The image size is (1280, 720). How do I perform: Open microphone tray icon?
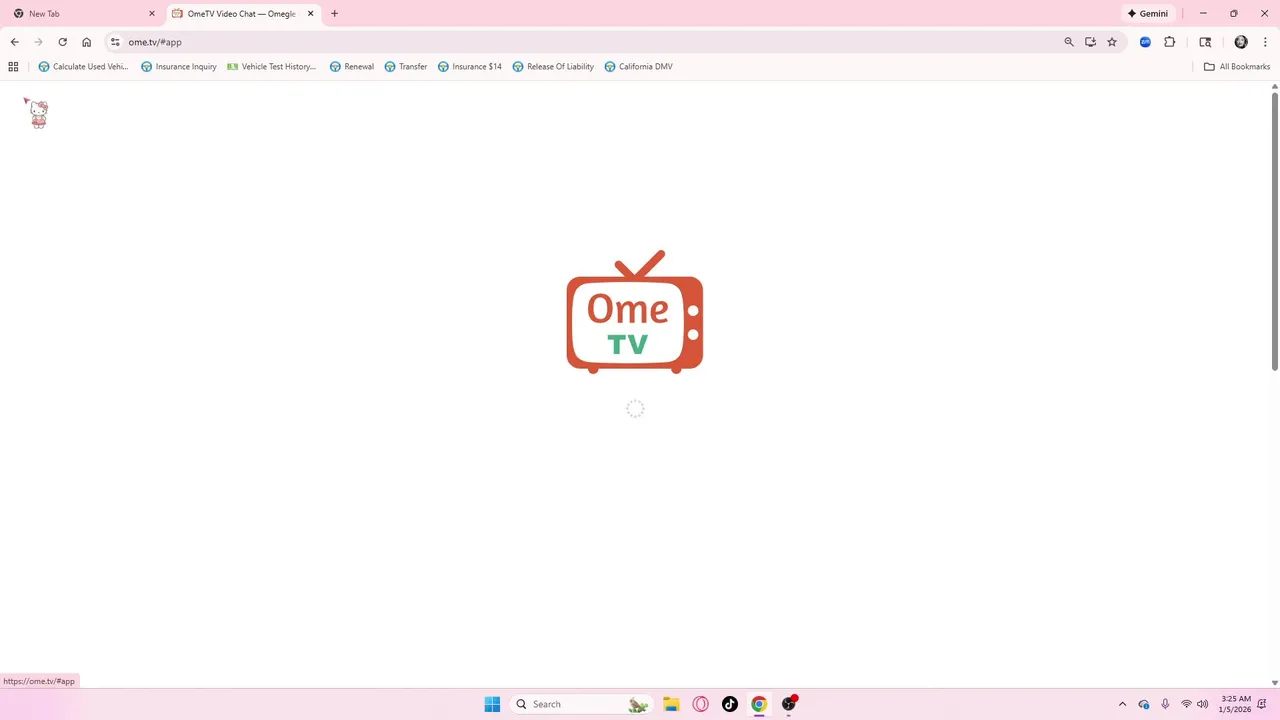pyautogui.click(x=1165, y=704)
